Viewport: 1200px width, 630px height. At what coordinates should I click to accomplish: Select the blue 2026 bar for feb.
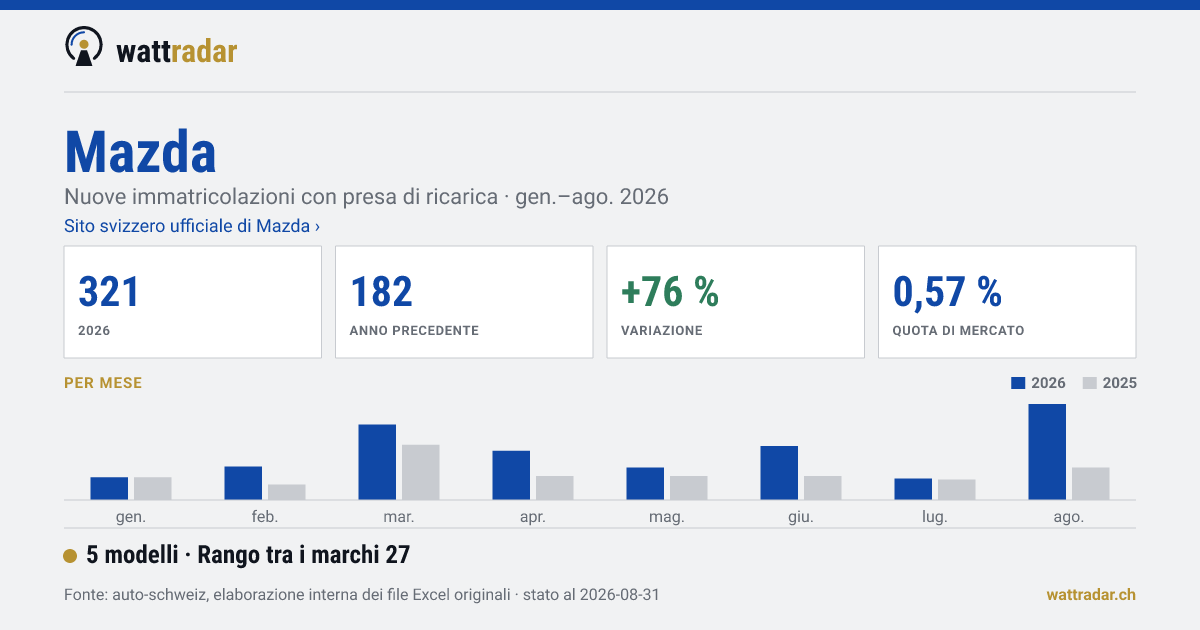point(243,483)
